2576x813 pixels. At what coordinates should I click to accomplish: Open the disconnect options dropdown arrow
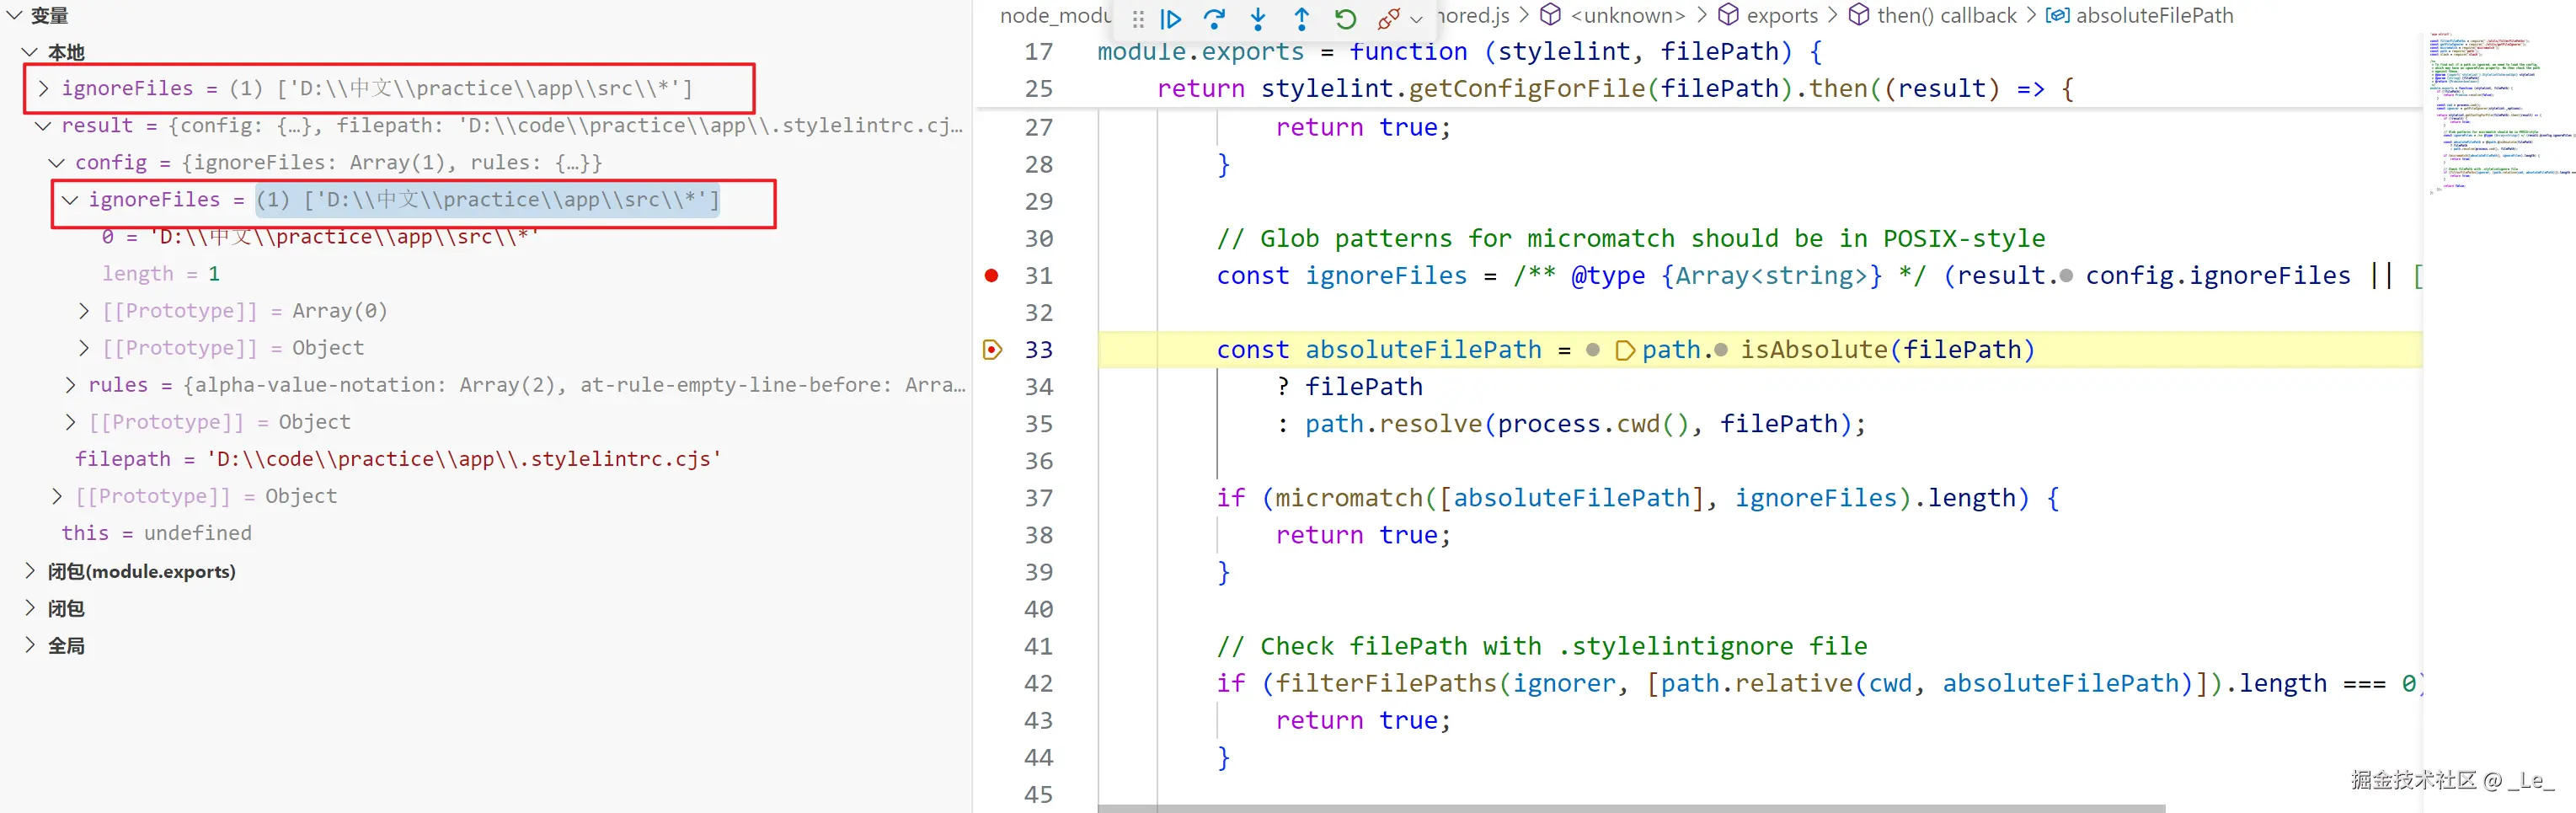[x=1416, y=19]
